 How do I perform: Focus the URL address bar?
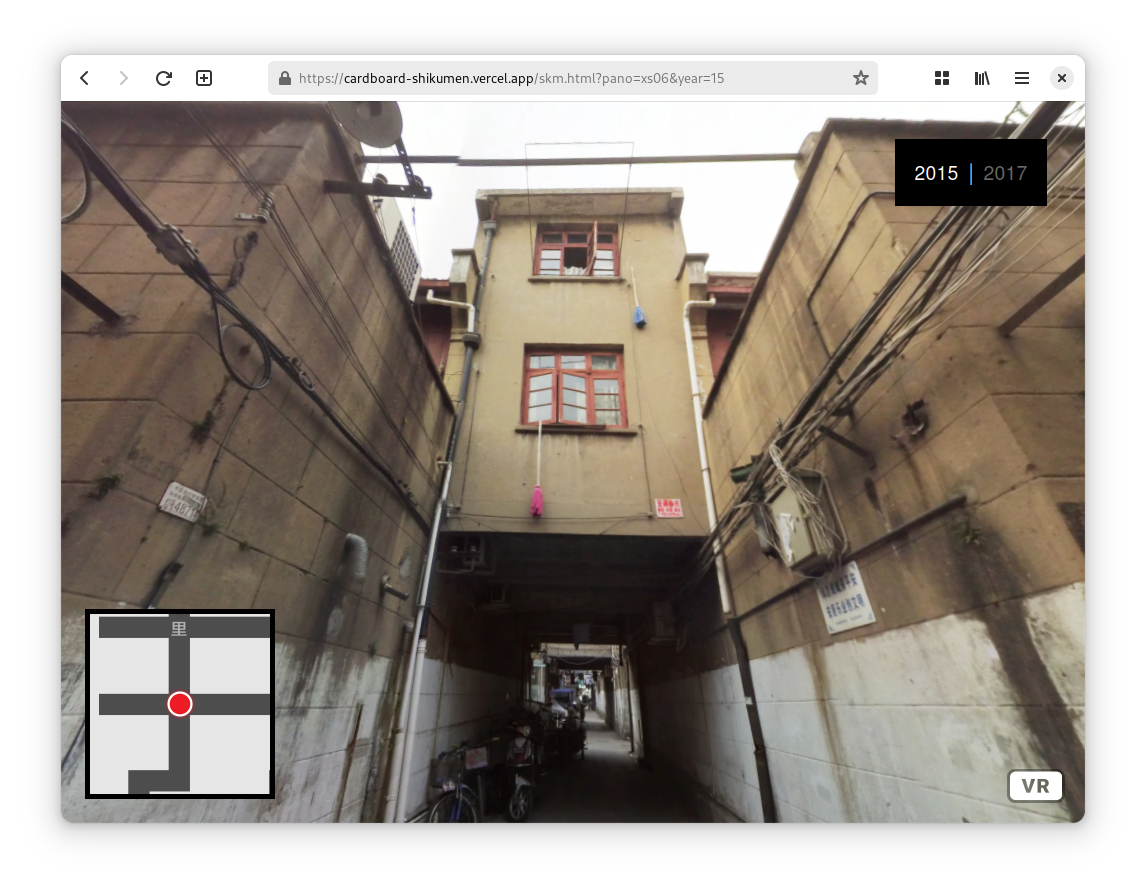570,78
